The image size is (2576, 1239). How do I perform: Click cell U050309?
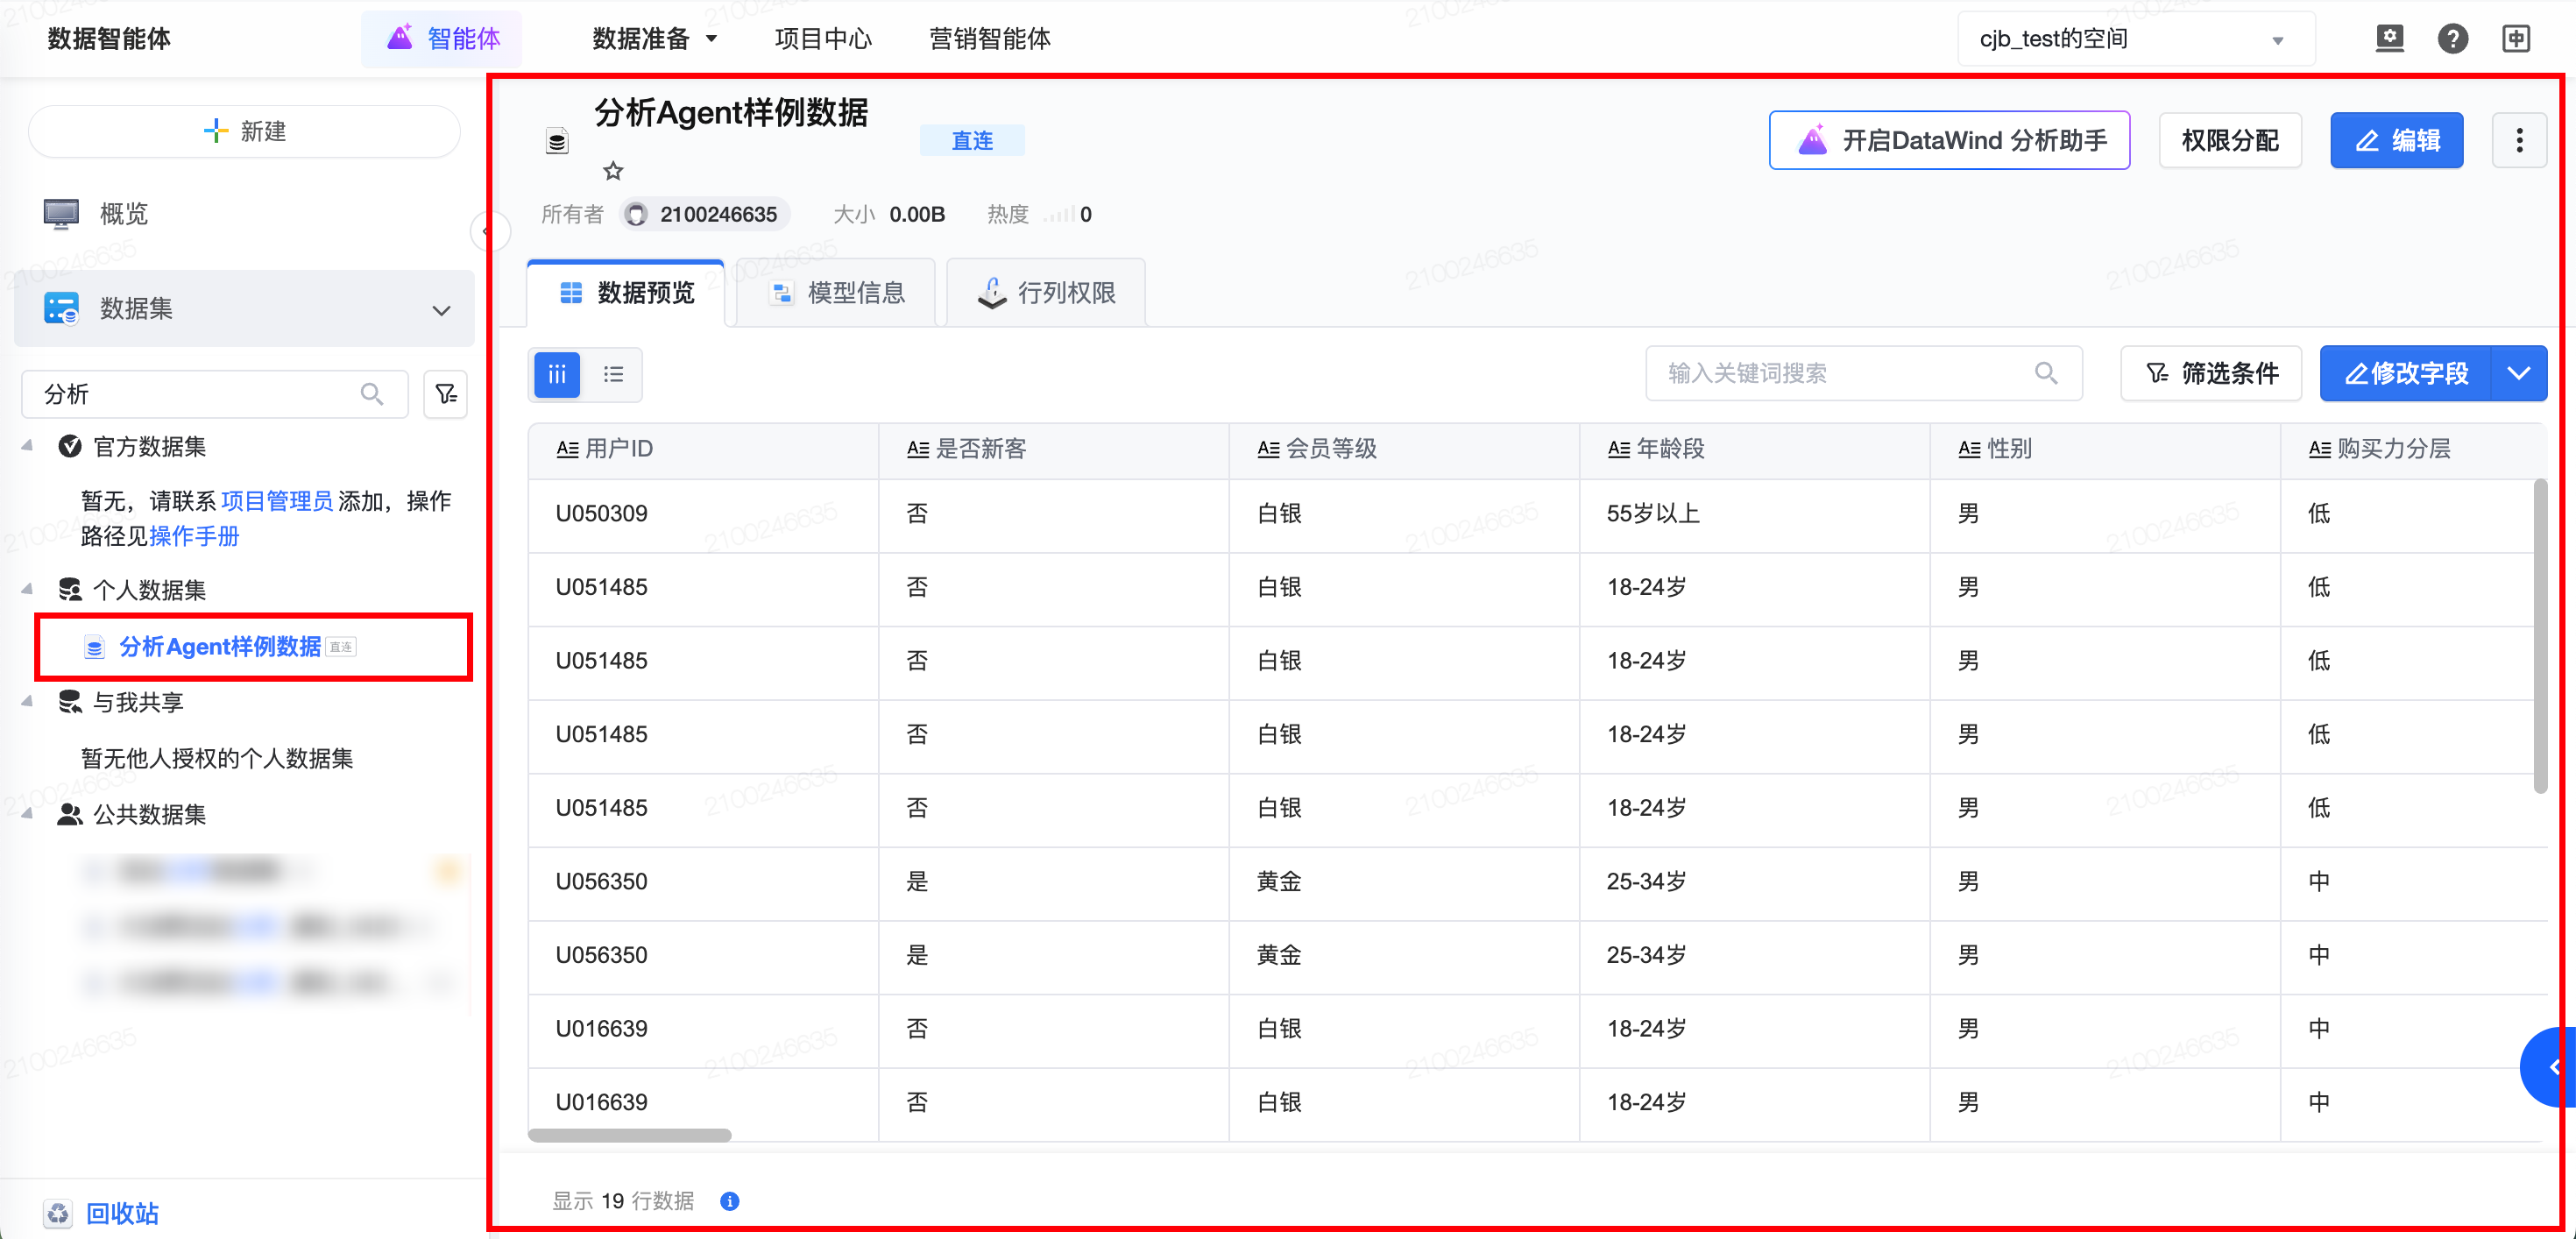click(x=602, y=514)
